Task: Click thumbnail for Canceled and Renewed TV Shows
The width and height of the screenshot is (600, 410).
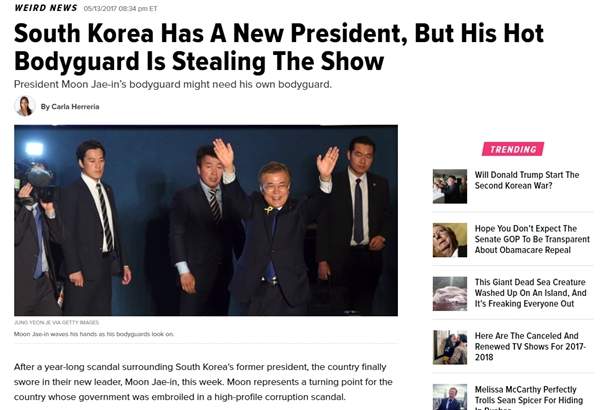Action: pyautogui.click(x=450, y=347)
